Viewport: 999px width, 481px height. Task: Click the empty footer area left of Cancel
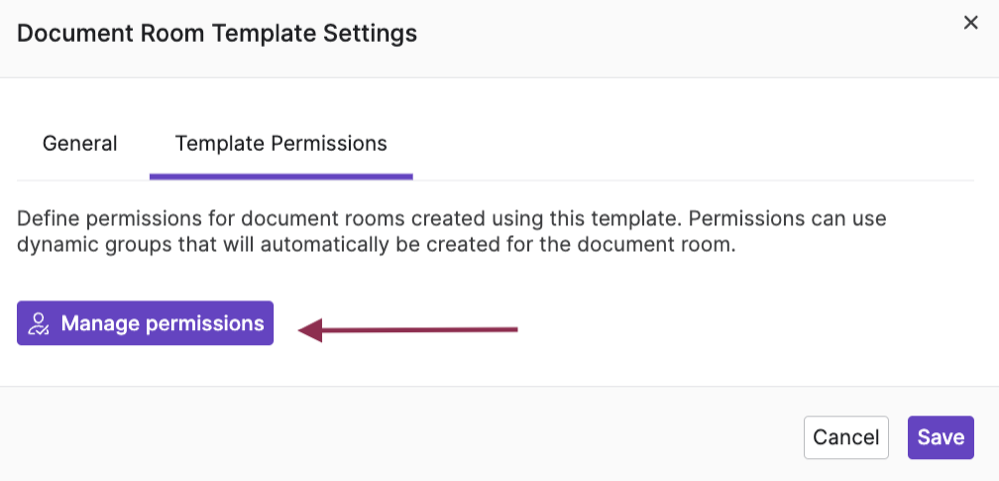pyautogui.click(x=400, y=435)
